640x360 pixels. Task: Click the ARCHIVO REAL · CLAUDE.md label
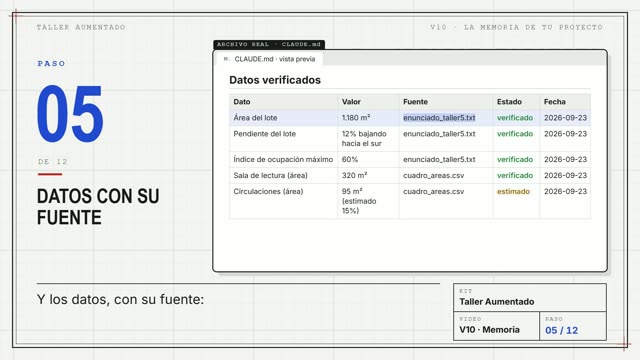tap(269, 44)
